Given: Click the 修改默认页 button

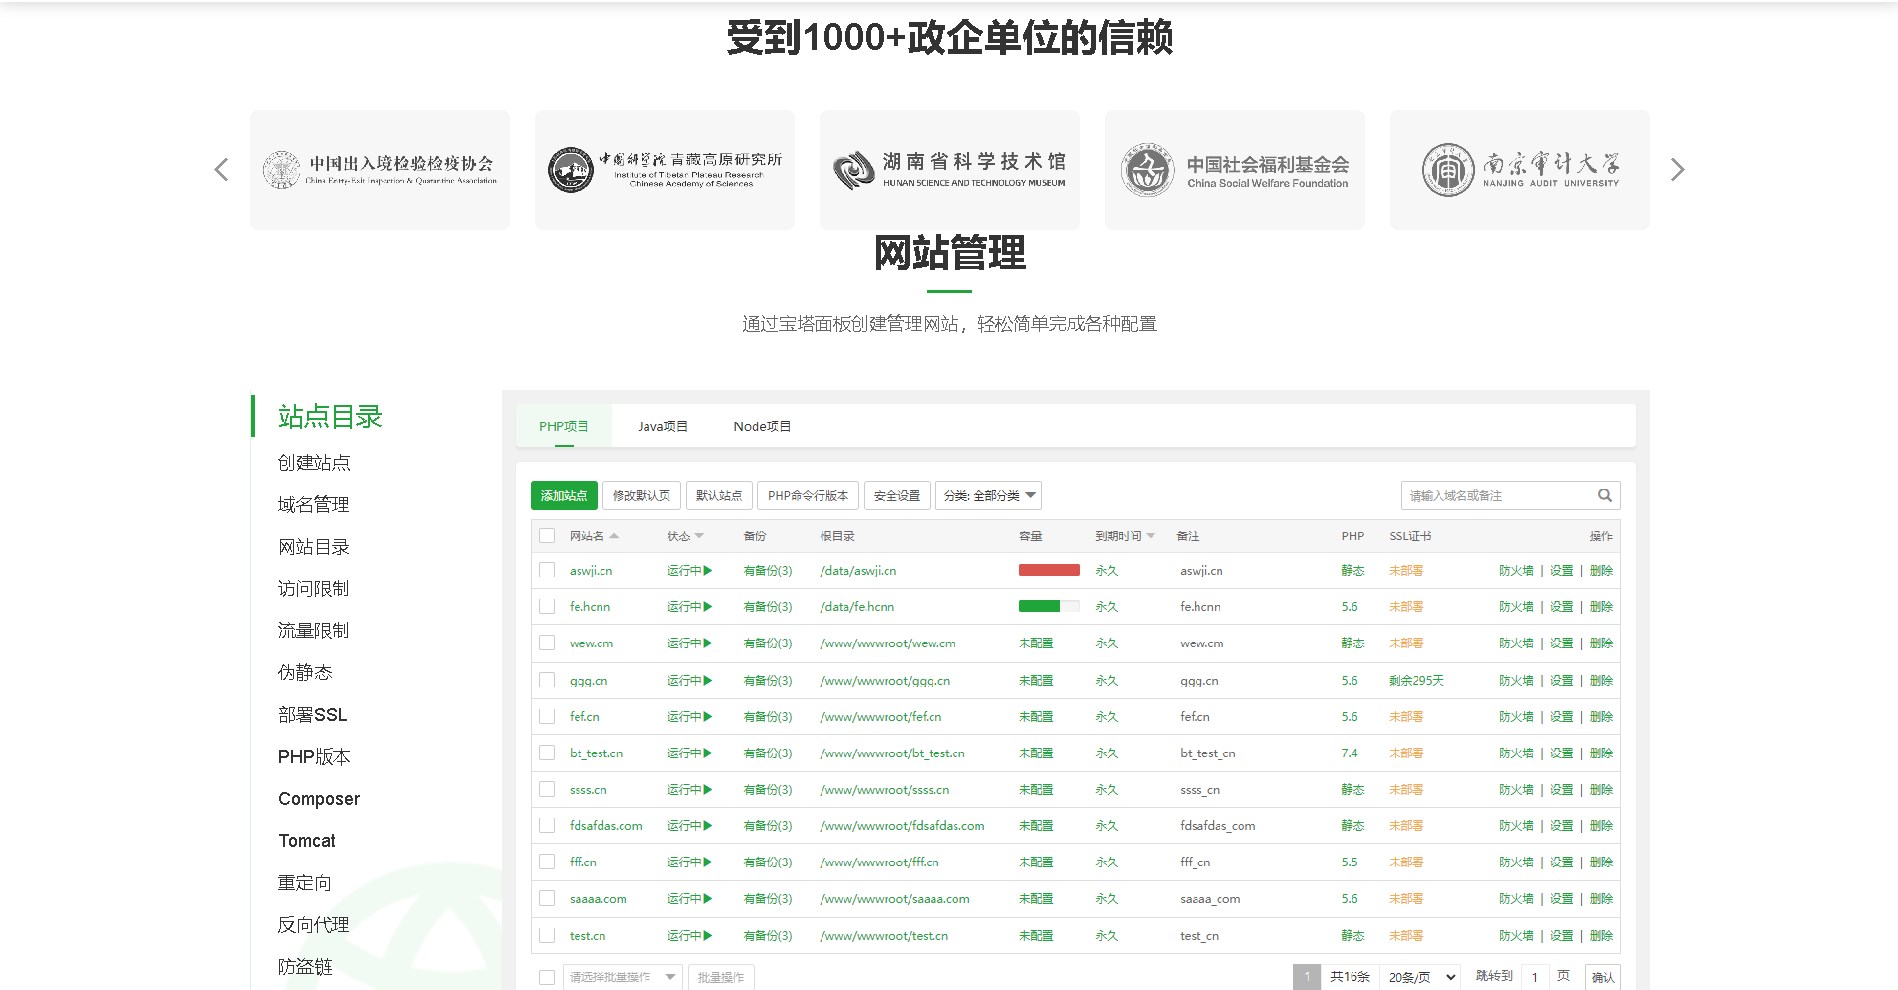Looking at the screenshot, I should (641, 496).
